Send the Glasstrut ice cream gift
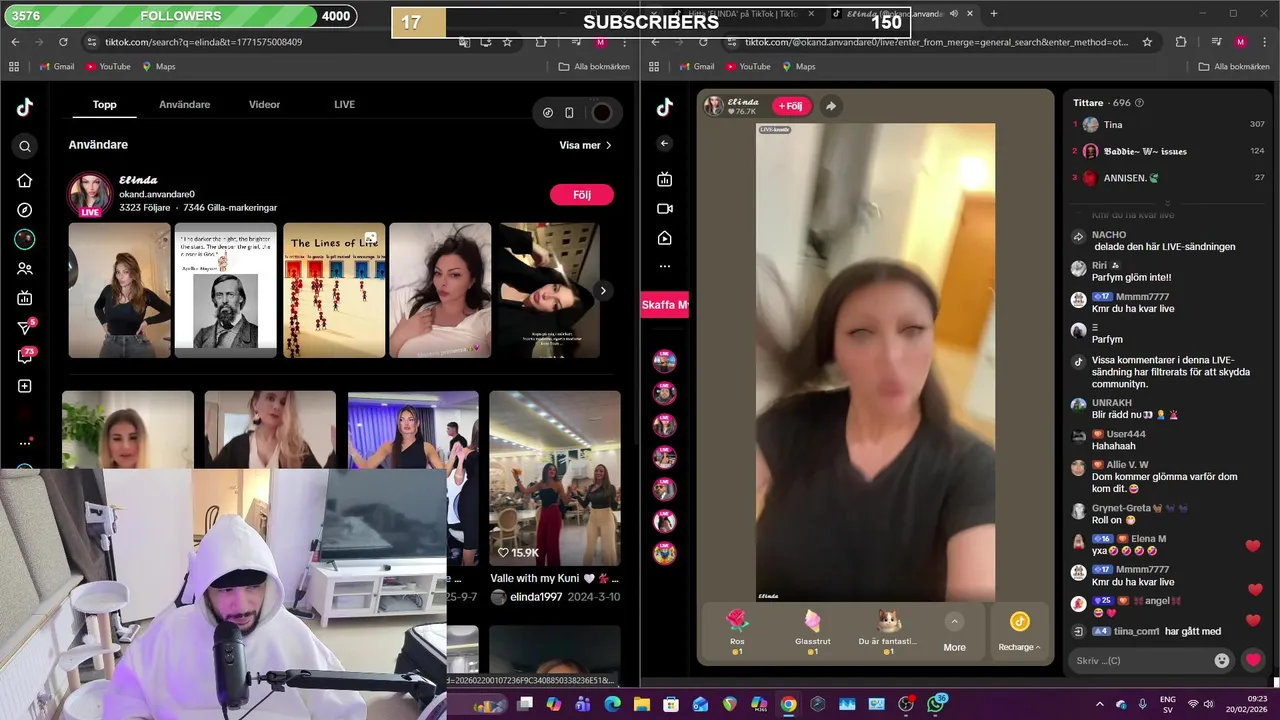 [812, 631]
